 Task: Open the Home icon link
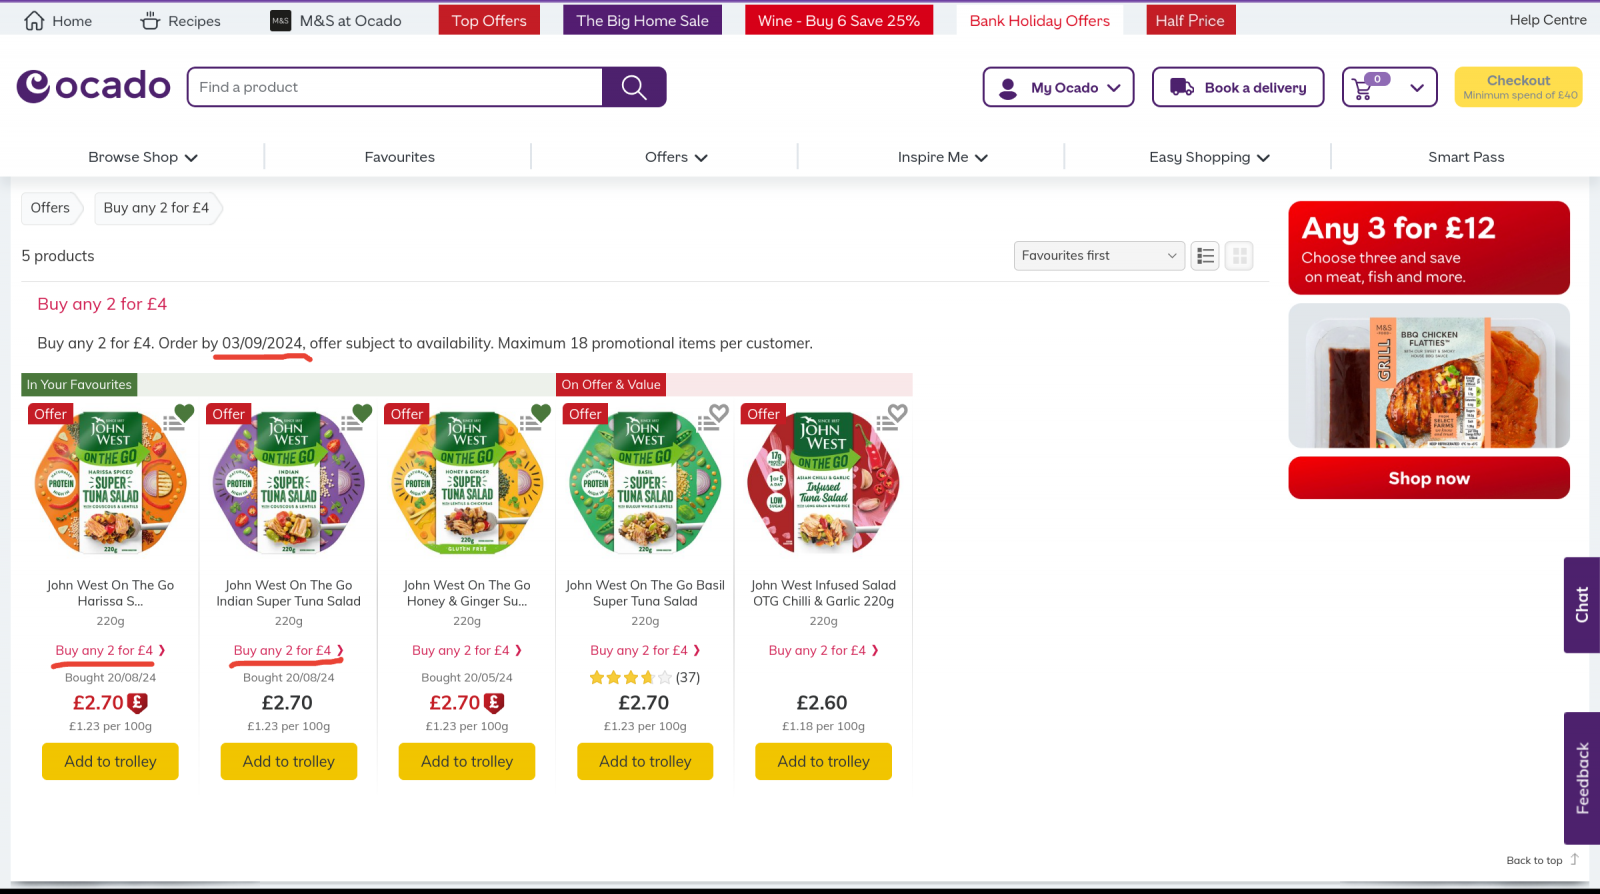coord(34,21)
